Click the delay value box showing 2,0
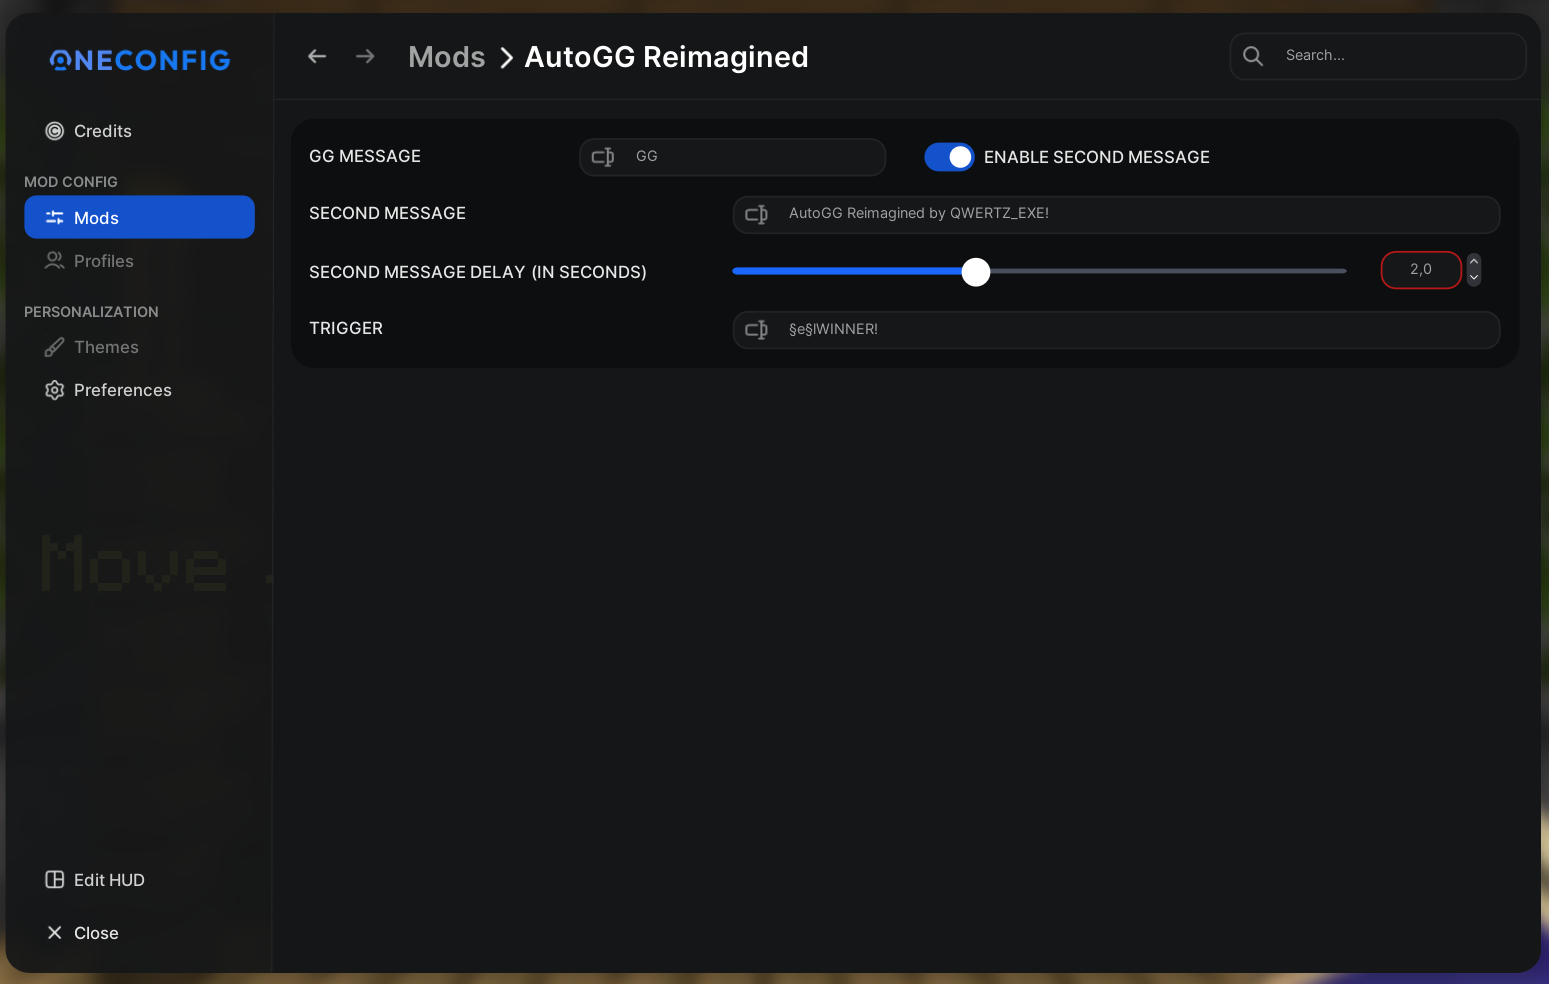 [1420, 270]
